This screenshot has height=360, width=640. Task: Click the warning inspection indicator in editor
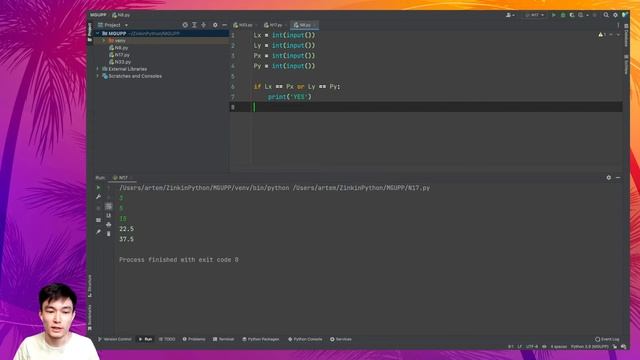[602, 35]
